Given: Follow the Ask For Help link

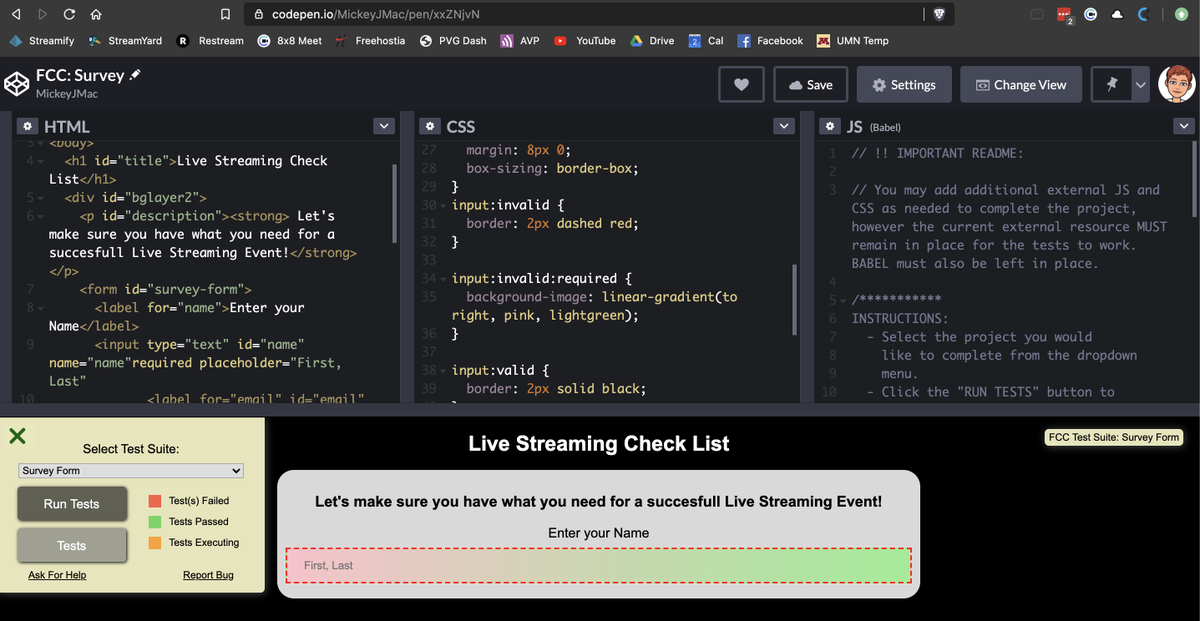Looking at the screenshot, I should 57,575.
